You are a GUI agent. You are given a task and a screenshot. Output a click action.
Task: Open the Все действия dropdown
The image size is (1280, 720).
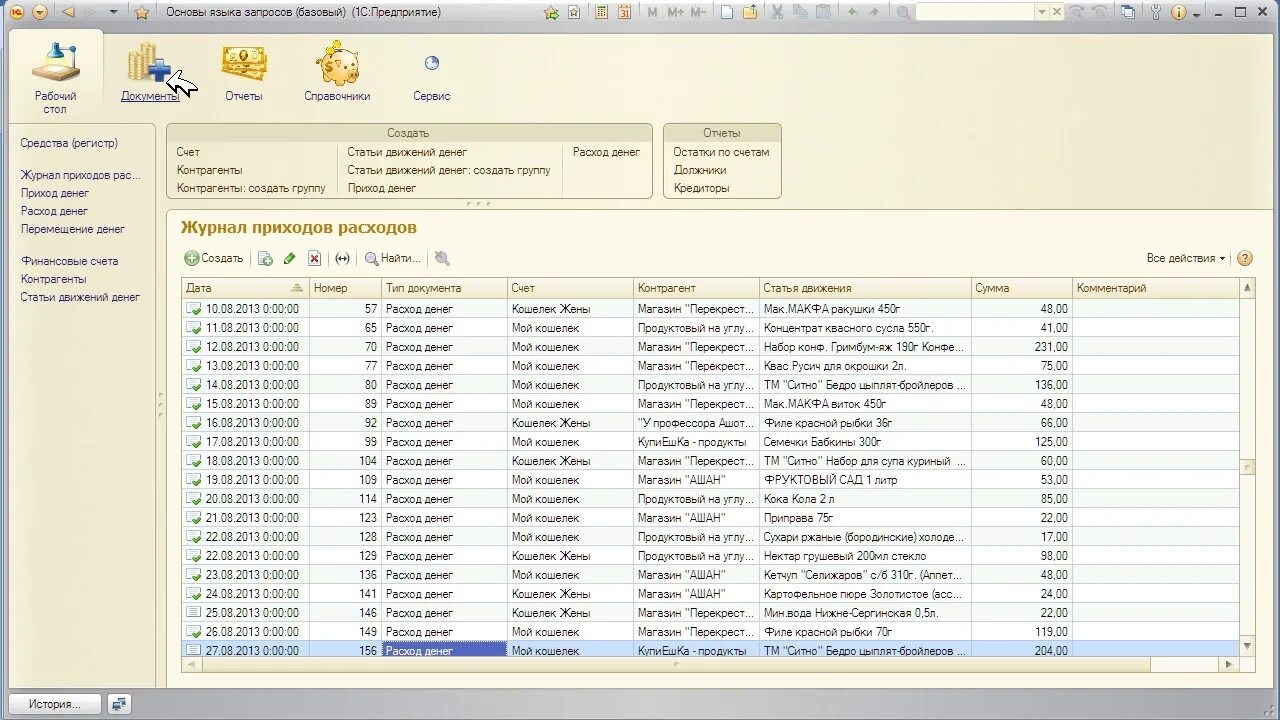point(1186,258)
